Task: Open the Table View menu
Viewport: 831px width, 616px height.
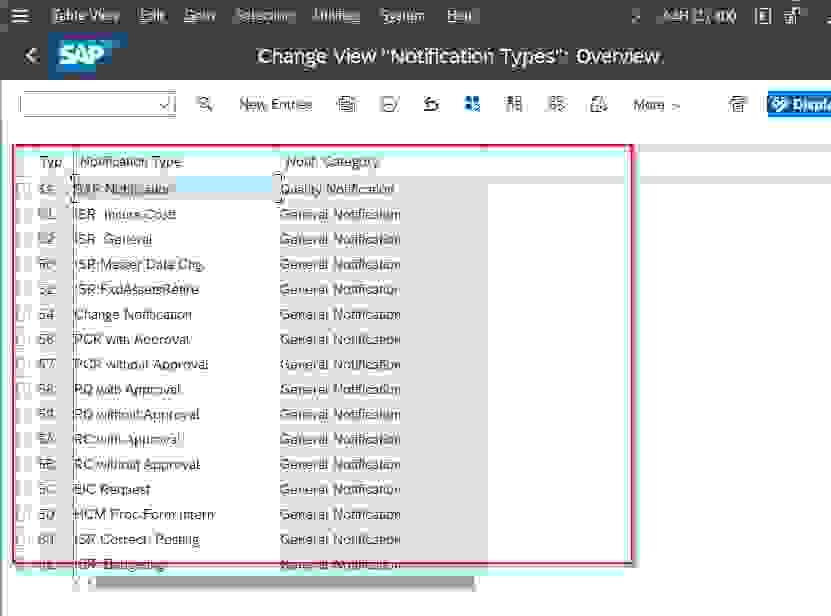Action: (85, 15)
